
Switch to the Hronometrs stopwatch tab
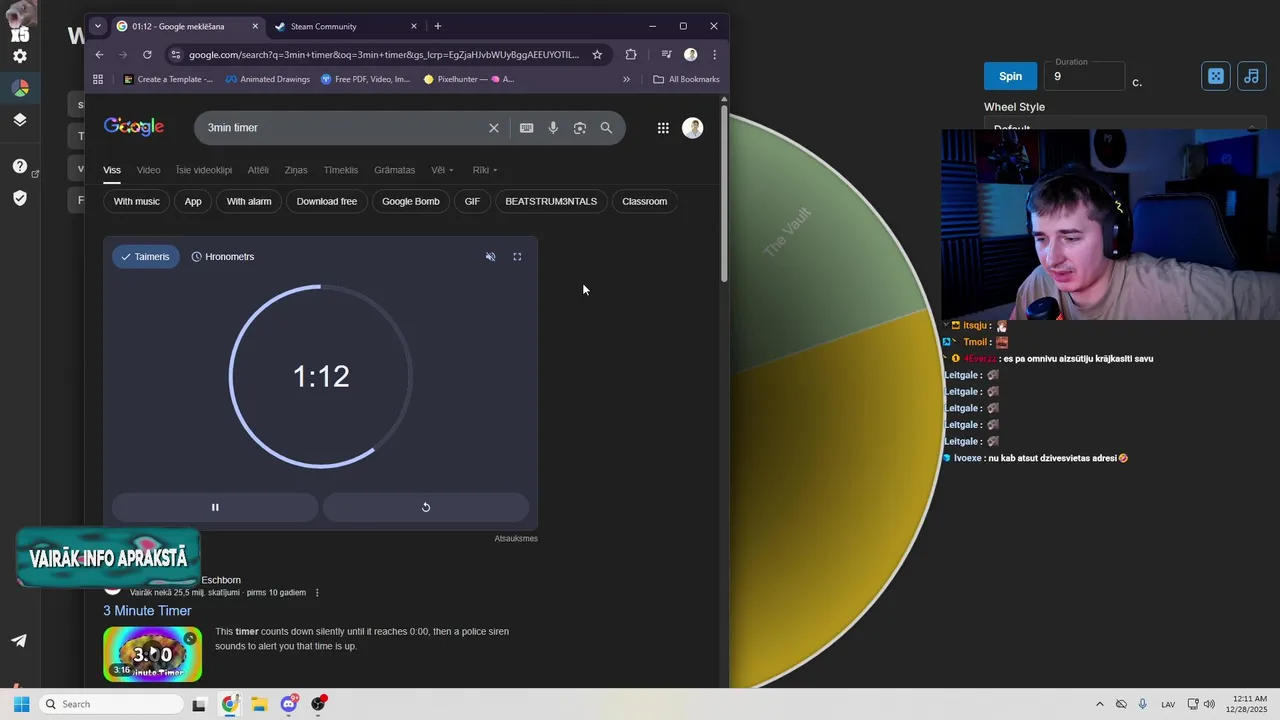click(x=223, y=257)
